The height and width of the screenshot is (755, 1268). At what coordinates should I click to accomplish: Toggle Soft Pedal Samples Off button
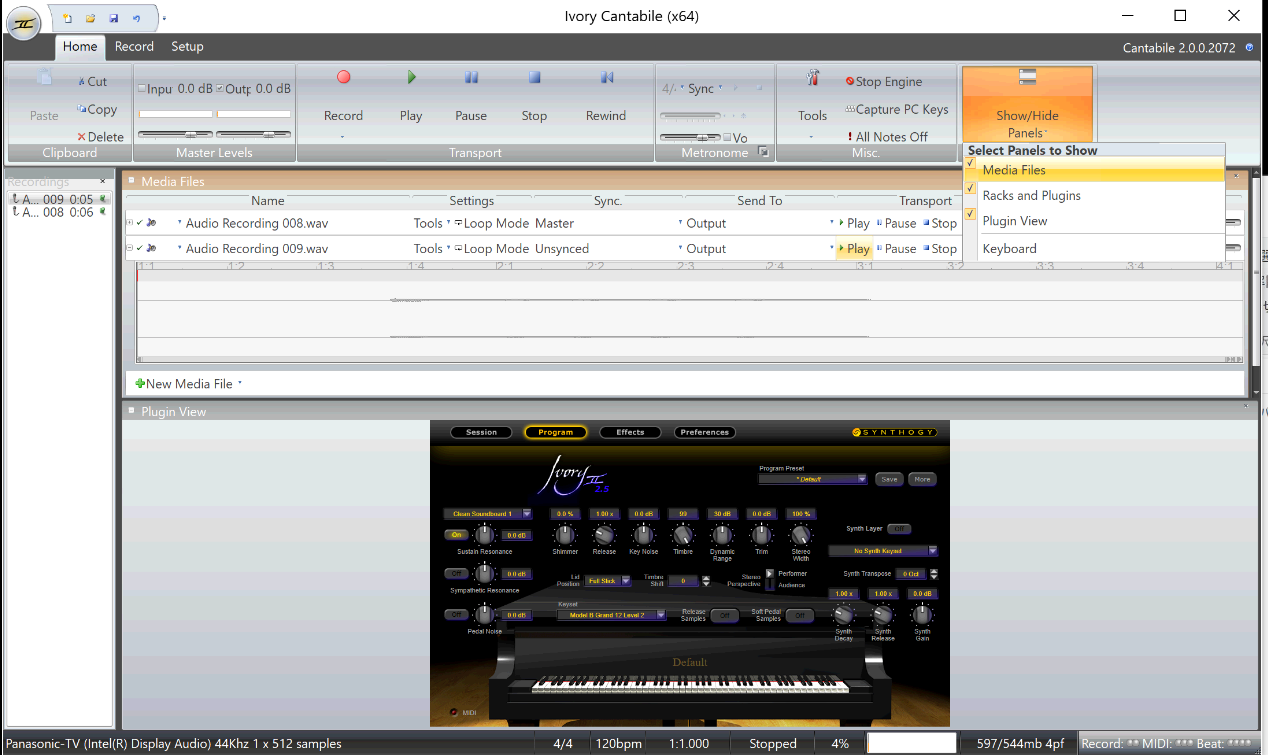798,615
